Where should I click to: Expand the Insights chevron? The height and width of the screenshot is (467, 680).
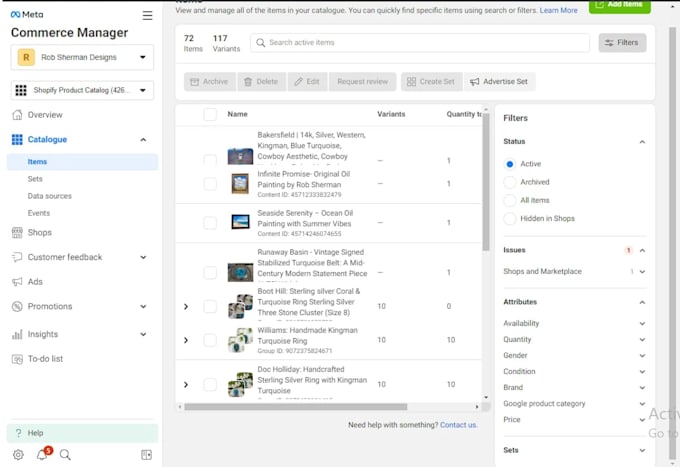pyautogui.click(x=143, y=334)
